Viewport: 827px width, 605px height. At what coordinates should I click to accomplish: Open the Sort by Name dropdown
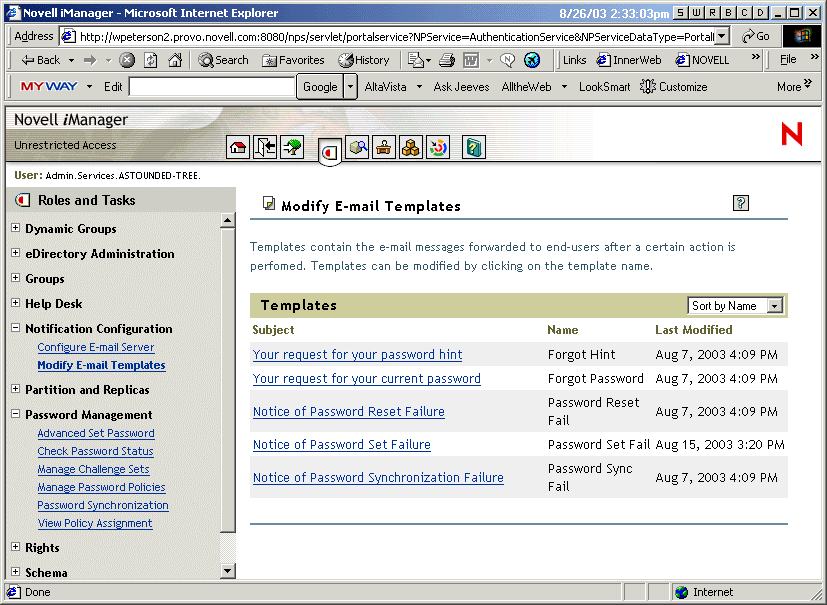(x=735, y=305)
